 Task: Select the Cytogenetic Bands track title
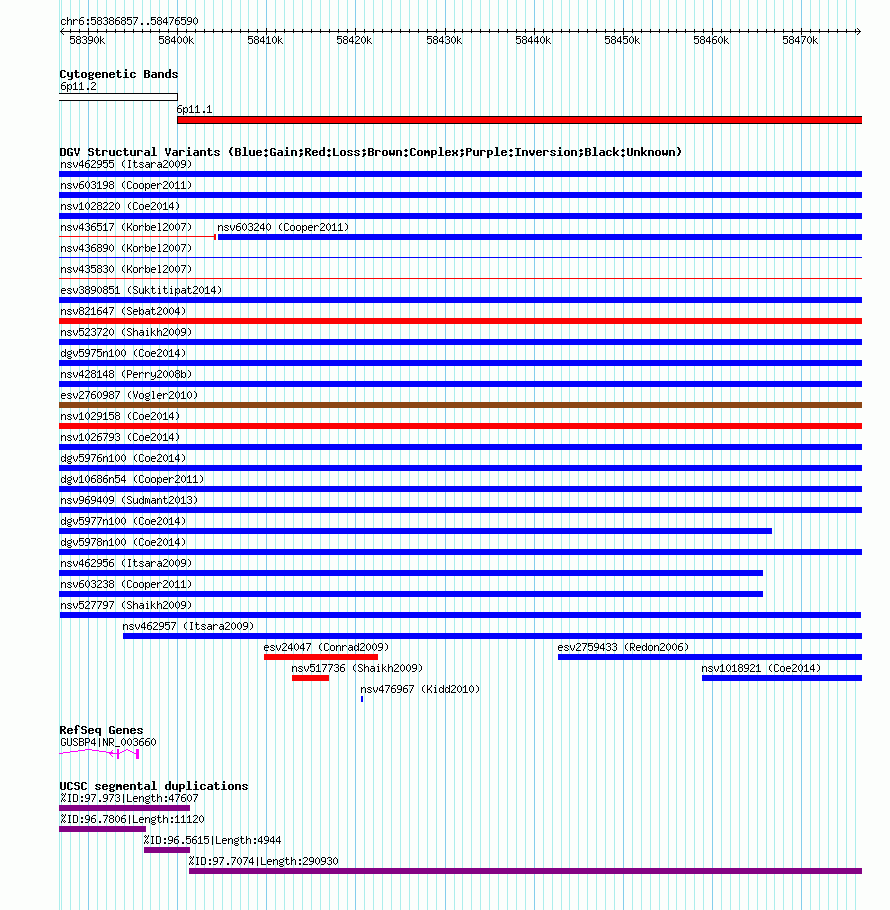click(118, 74)
